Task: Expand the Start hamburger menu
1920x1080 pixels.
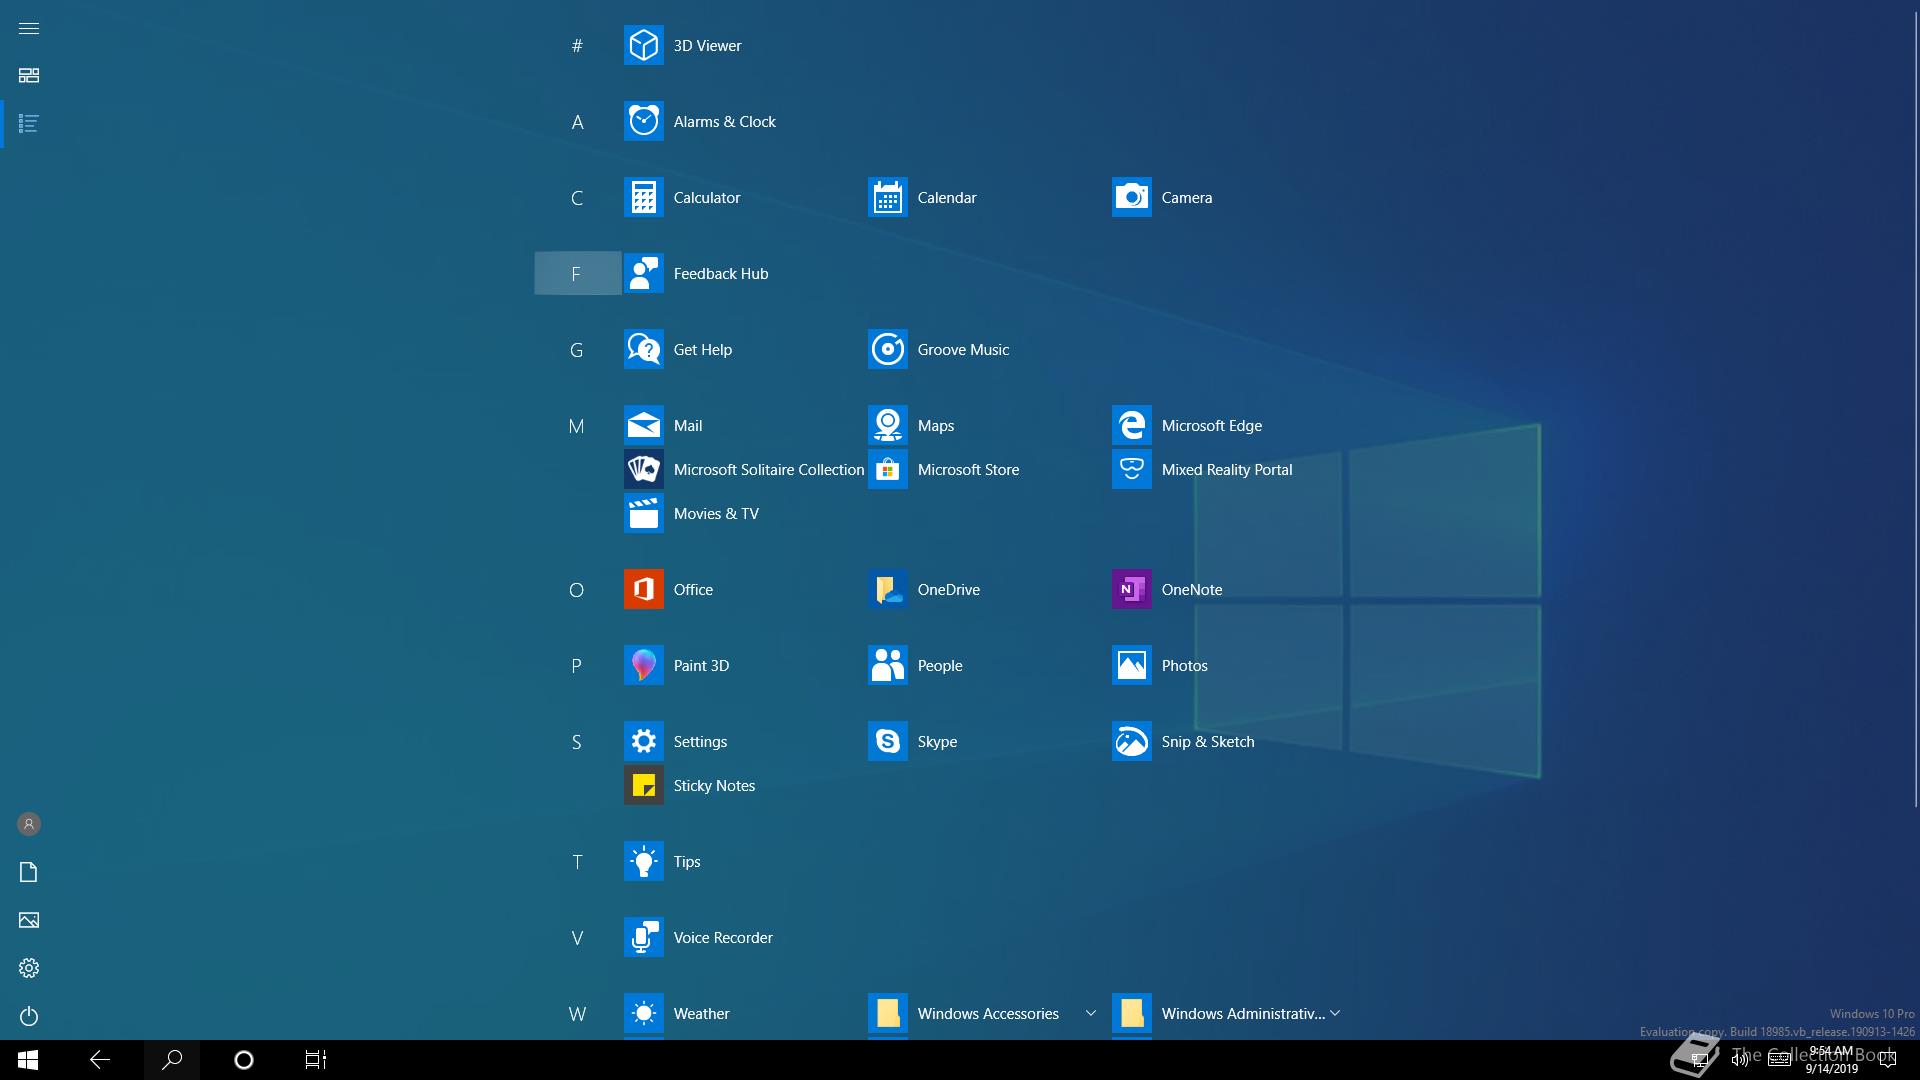Action: (29, 28)
